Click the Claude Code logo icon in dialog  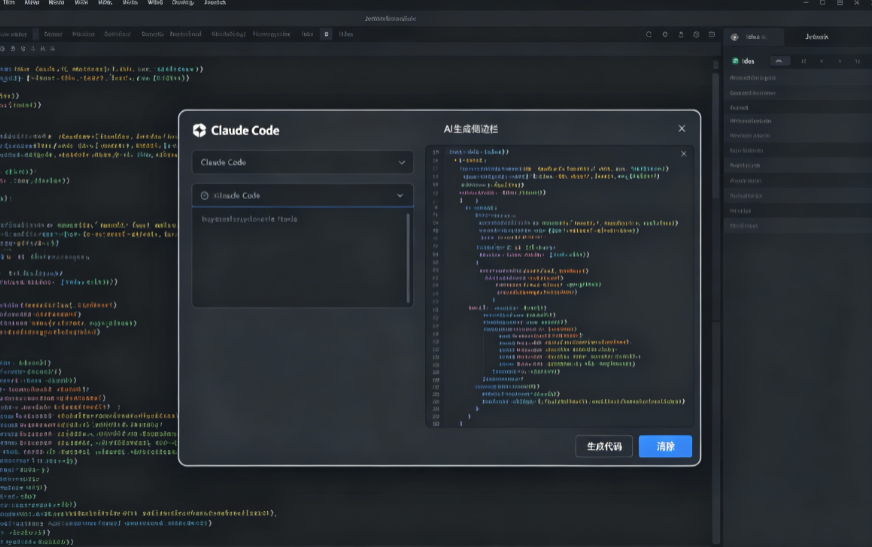(x=199, y=130)
